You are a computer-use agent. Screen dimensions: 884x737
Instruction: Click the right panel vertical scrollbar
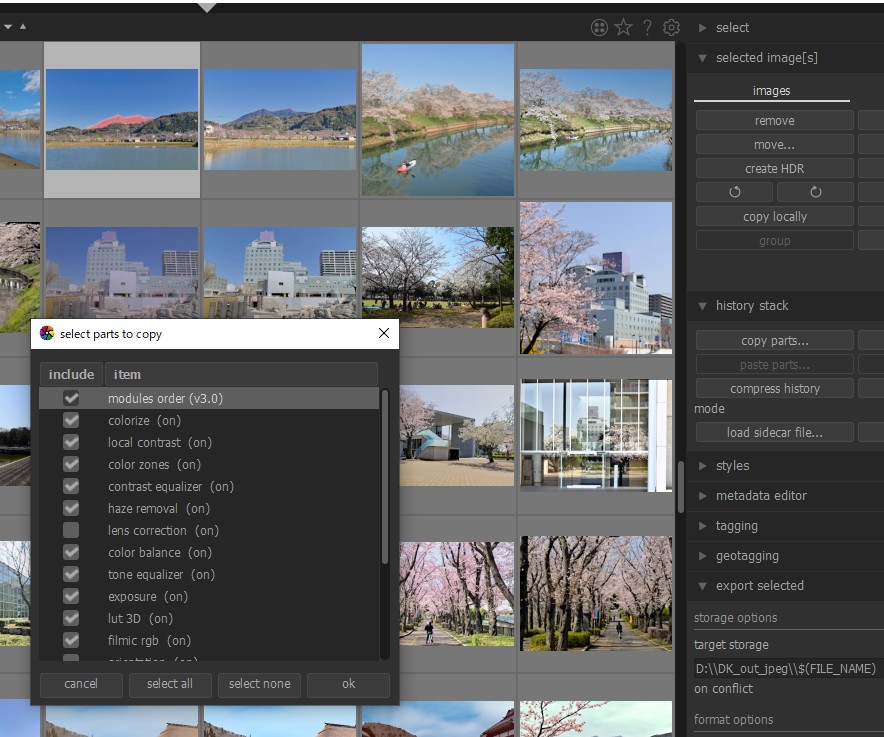680,487
